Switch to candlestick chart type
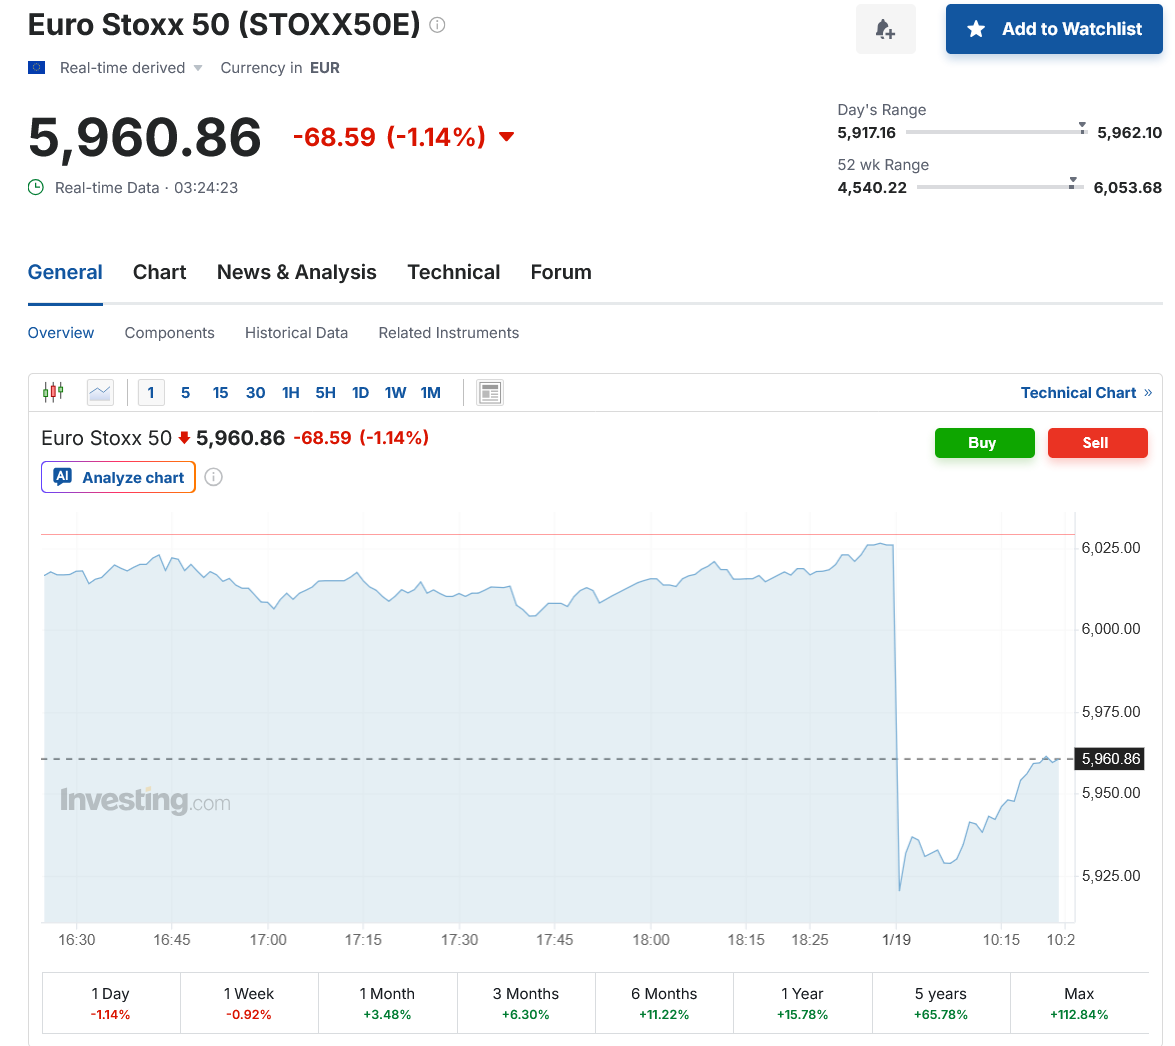 point(53,392)
